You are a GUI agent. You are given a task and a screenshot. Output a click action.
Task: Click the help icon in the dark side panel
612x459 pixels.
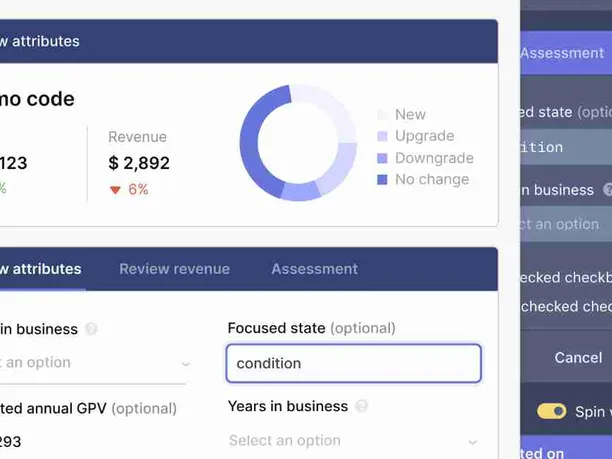[x=607, y=190]
